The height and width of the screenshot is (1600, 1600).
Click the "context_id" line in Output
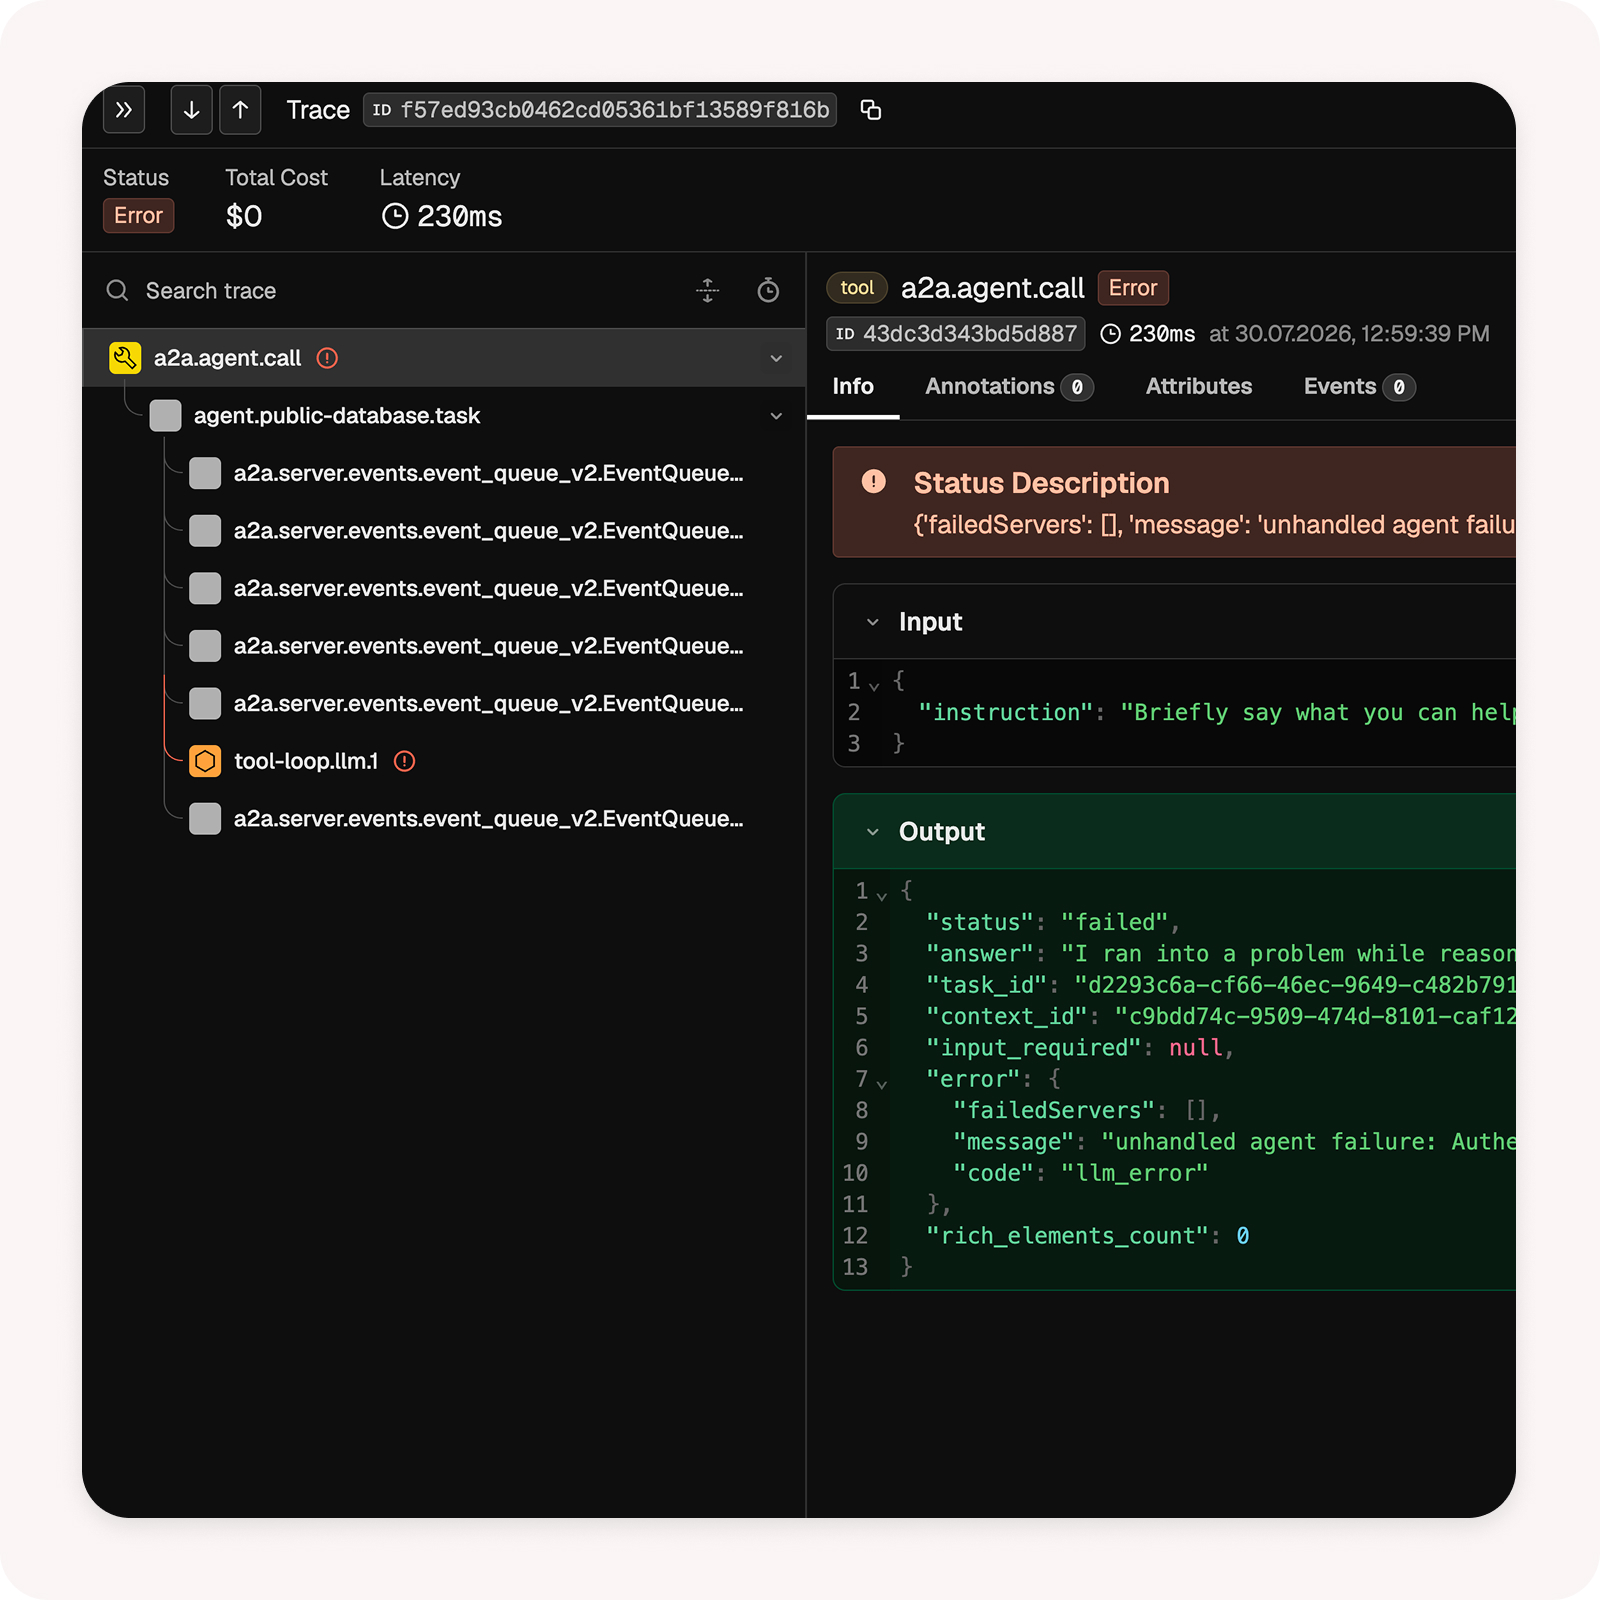tap(1220, 1016)
